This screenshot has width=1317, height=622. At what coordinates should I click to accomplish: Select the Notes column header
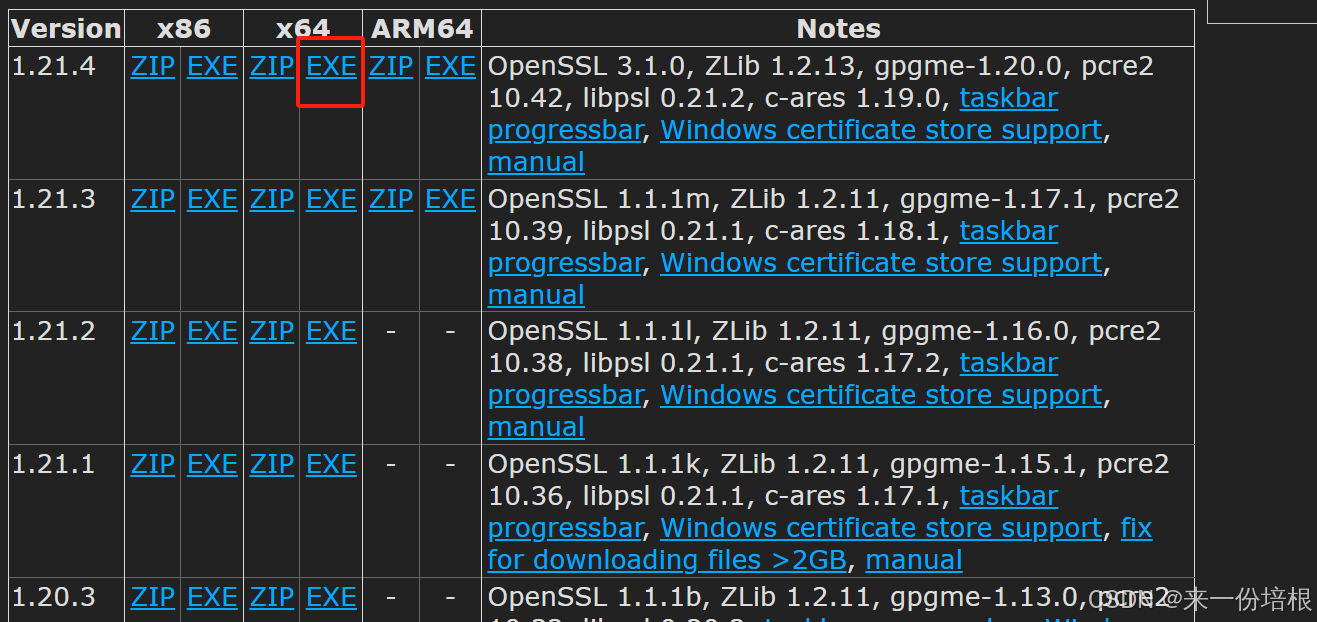(838, 29)
